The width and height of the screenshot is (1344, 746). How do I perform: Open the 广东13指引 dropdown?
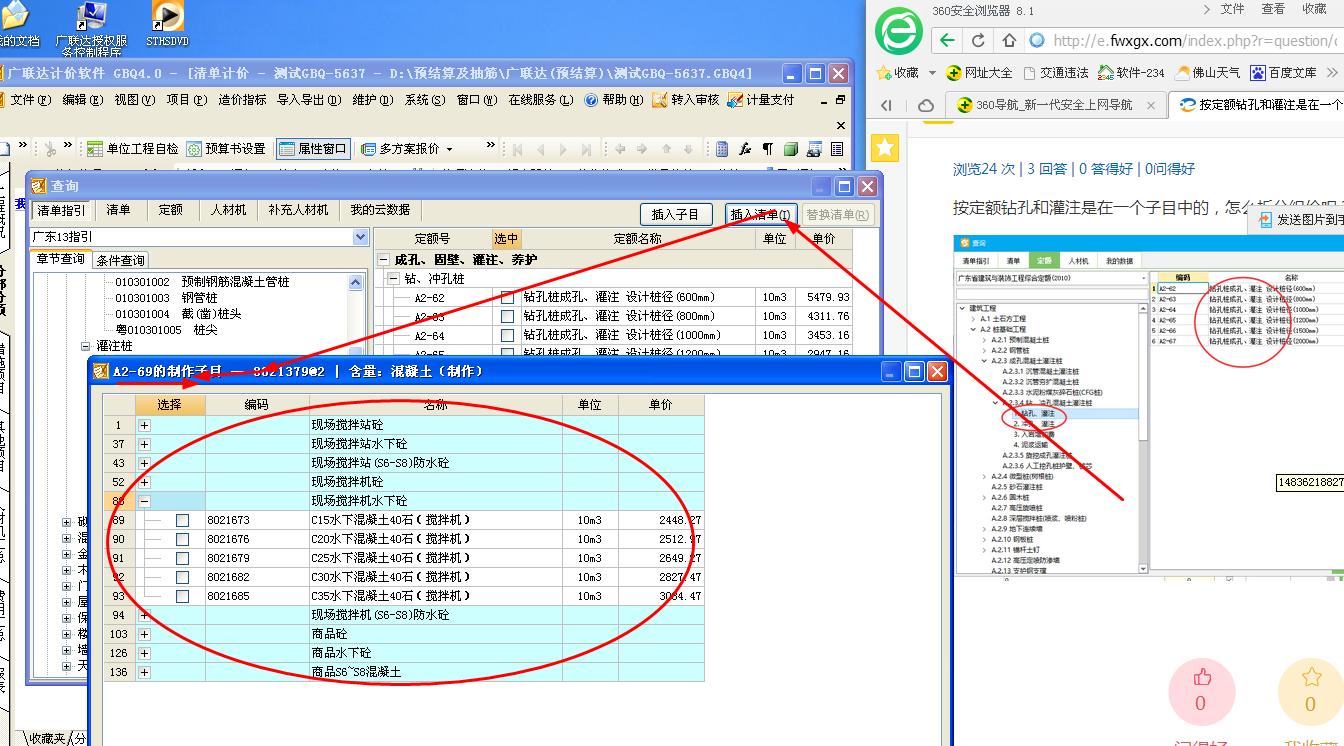click(x=361, y=237)
